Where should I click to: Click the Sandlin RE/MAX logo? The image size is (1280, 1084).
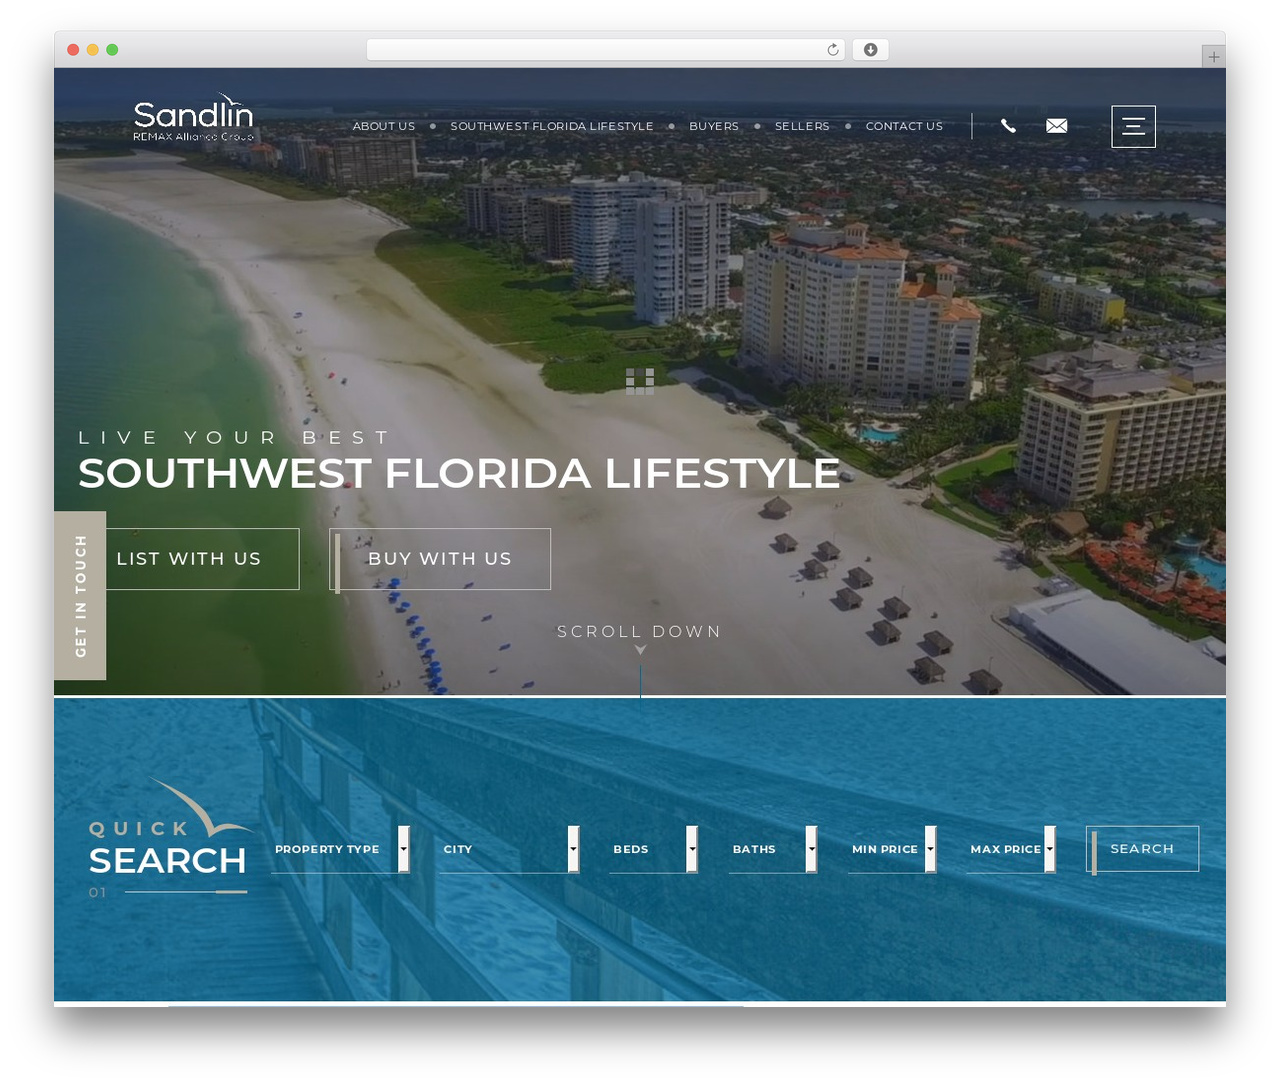point(193,118)
